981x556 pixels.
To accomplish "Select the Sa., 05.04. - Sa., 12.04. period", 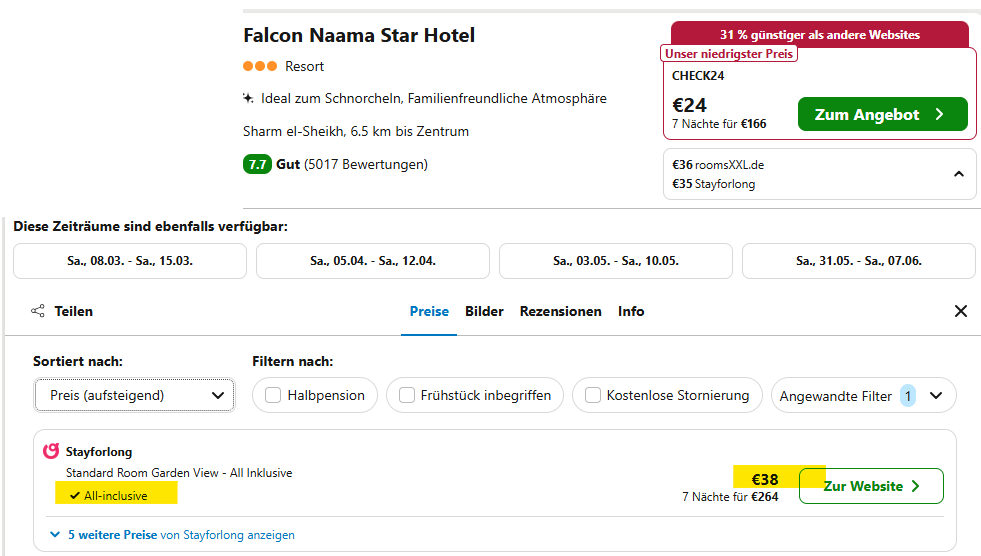I will point(373,261).
